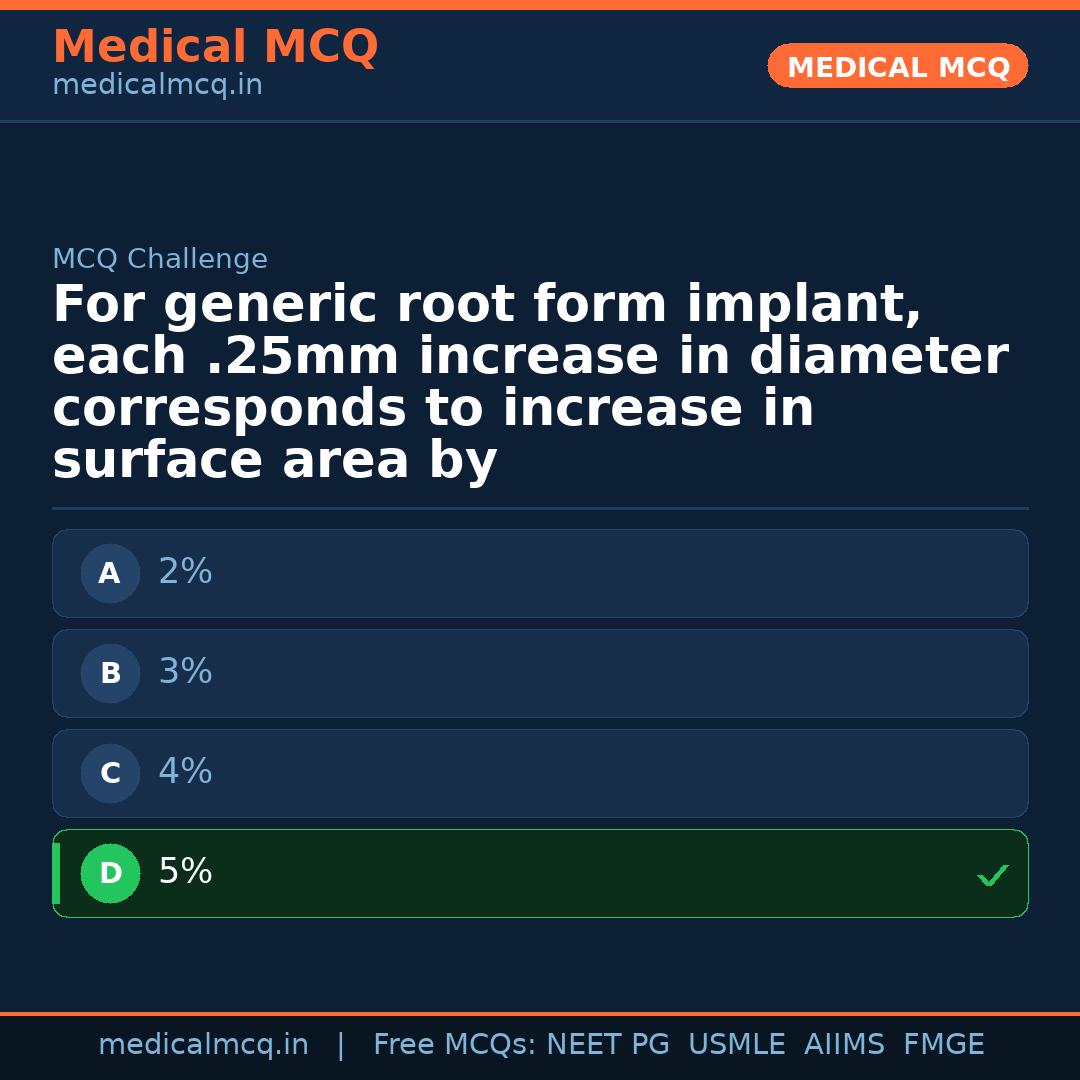Choose the "4%" answer text
Screen dimensions: 1080x1080
click(x=185, y=772)
